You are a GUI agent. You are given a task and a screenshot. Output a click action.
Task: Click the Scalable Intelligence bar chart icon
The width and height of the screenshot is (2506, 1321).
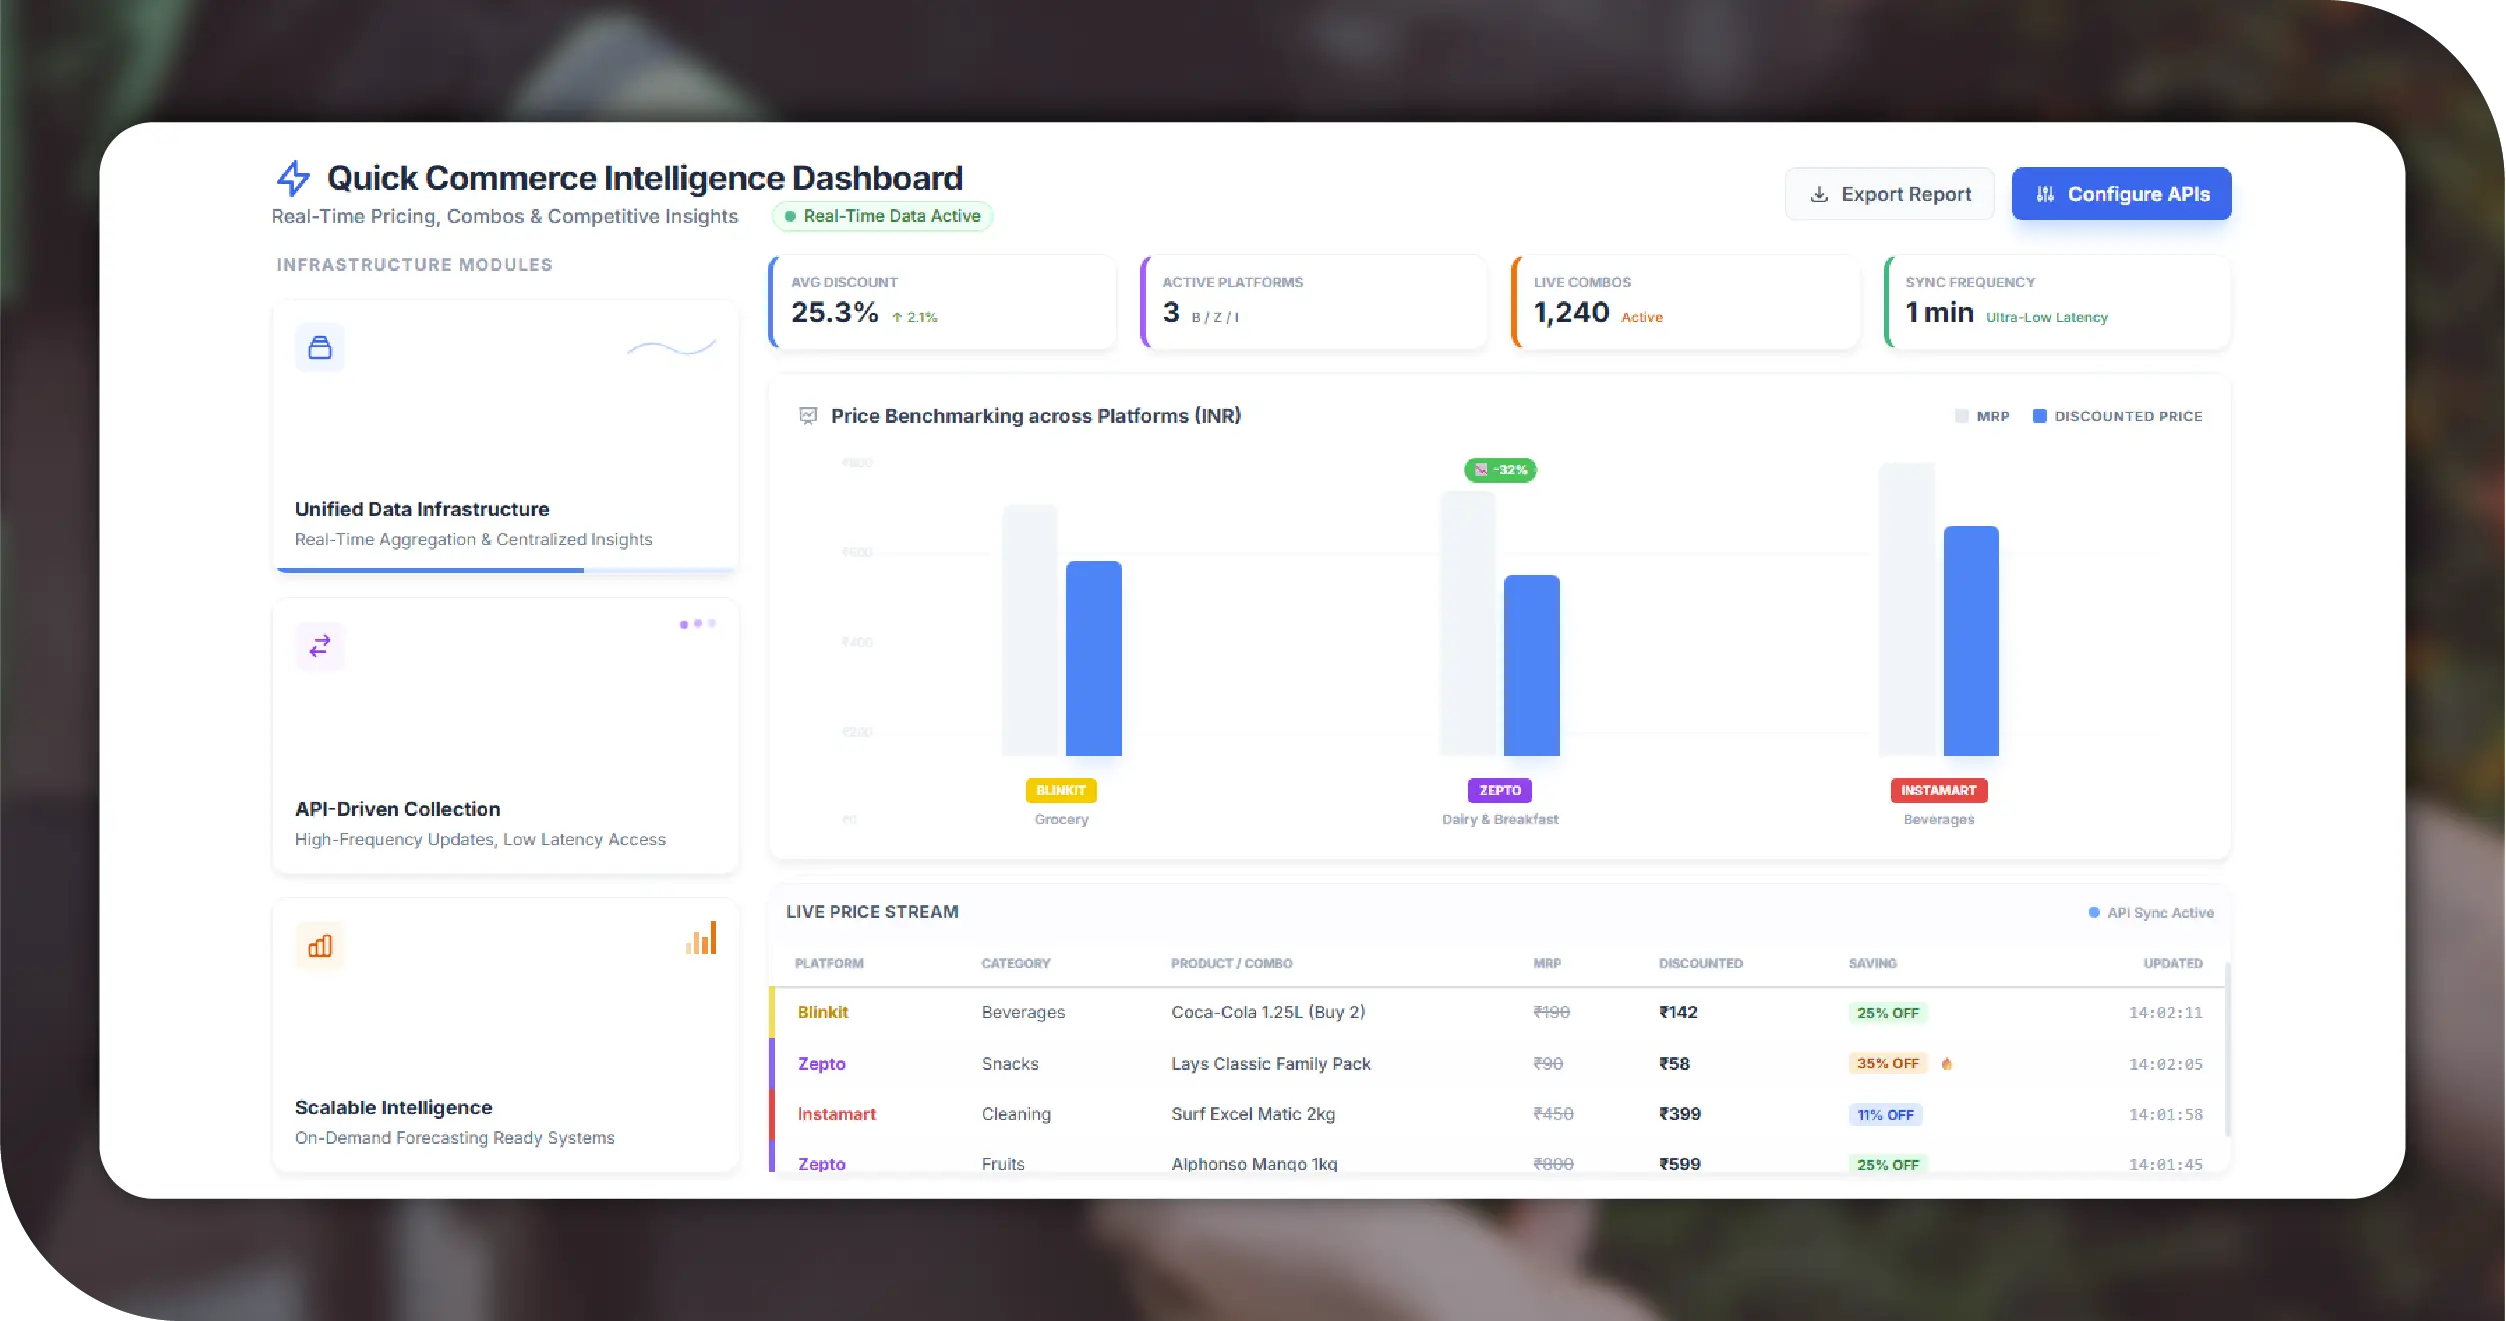pyautogui.click(x=320, y=946)
